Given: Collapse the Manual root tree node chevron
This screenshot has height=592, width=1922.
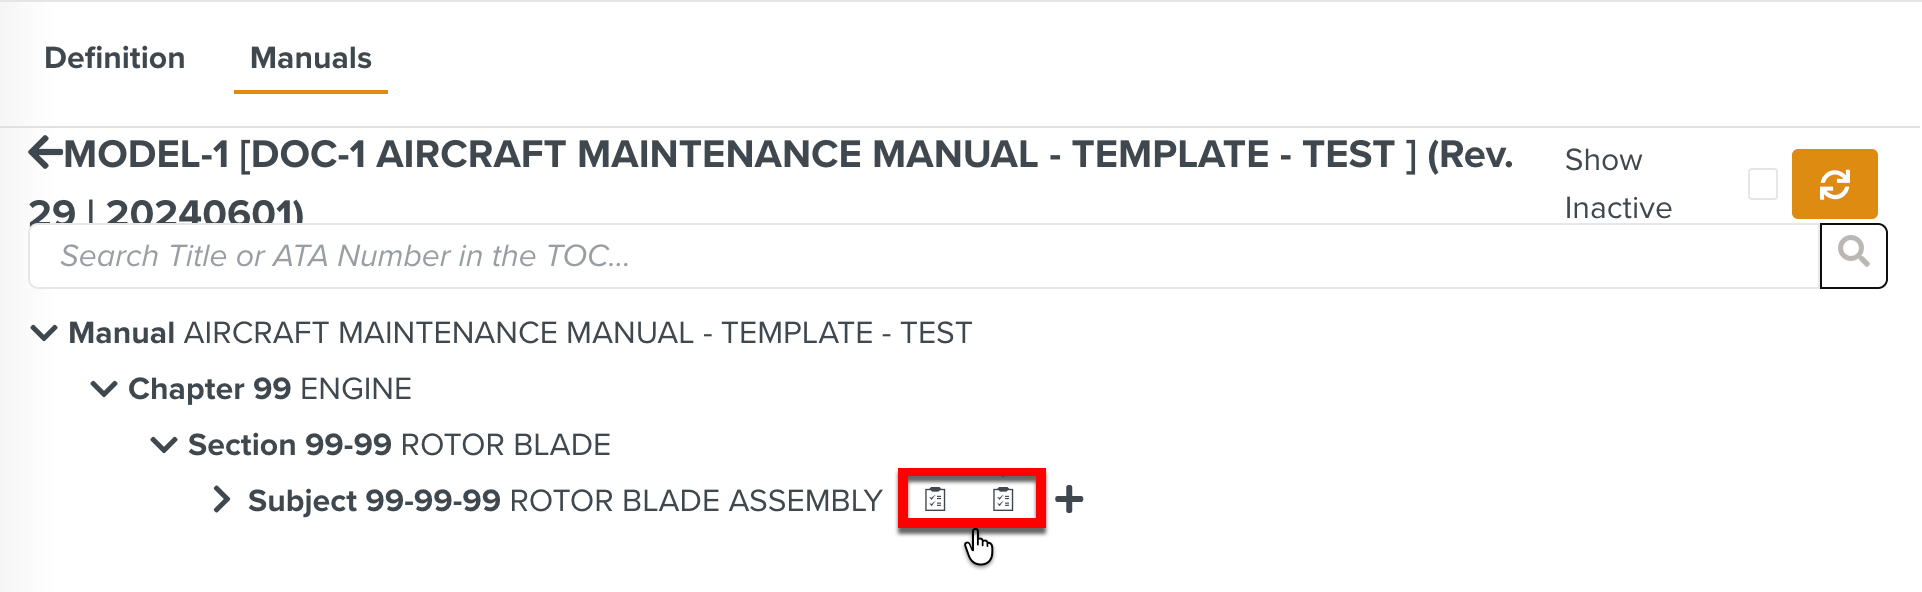Looking at the screenshot, I should pos(44,333).
